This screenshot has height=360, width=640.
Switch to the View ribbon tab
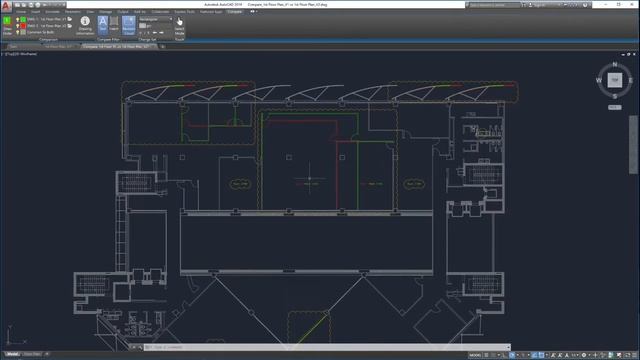click(90, 12)
